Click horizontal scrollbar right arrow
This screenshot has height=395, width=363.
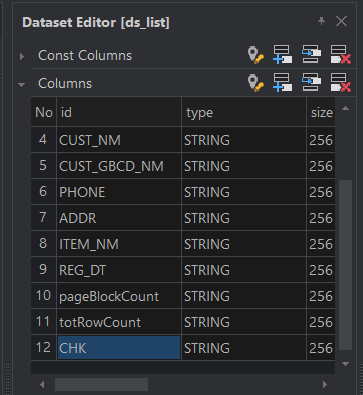click(x=325, y=385)
